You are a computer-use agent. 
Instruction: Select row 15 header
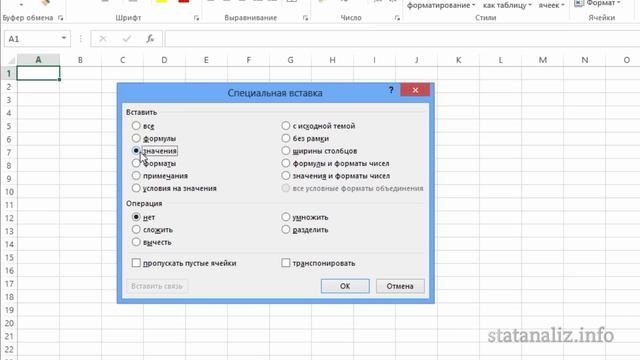coord(9,258)
